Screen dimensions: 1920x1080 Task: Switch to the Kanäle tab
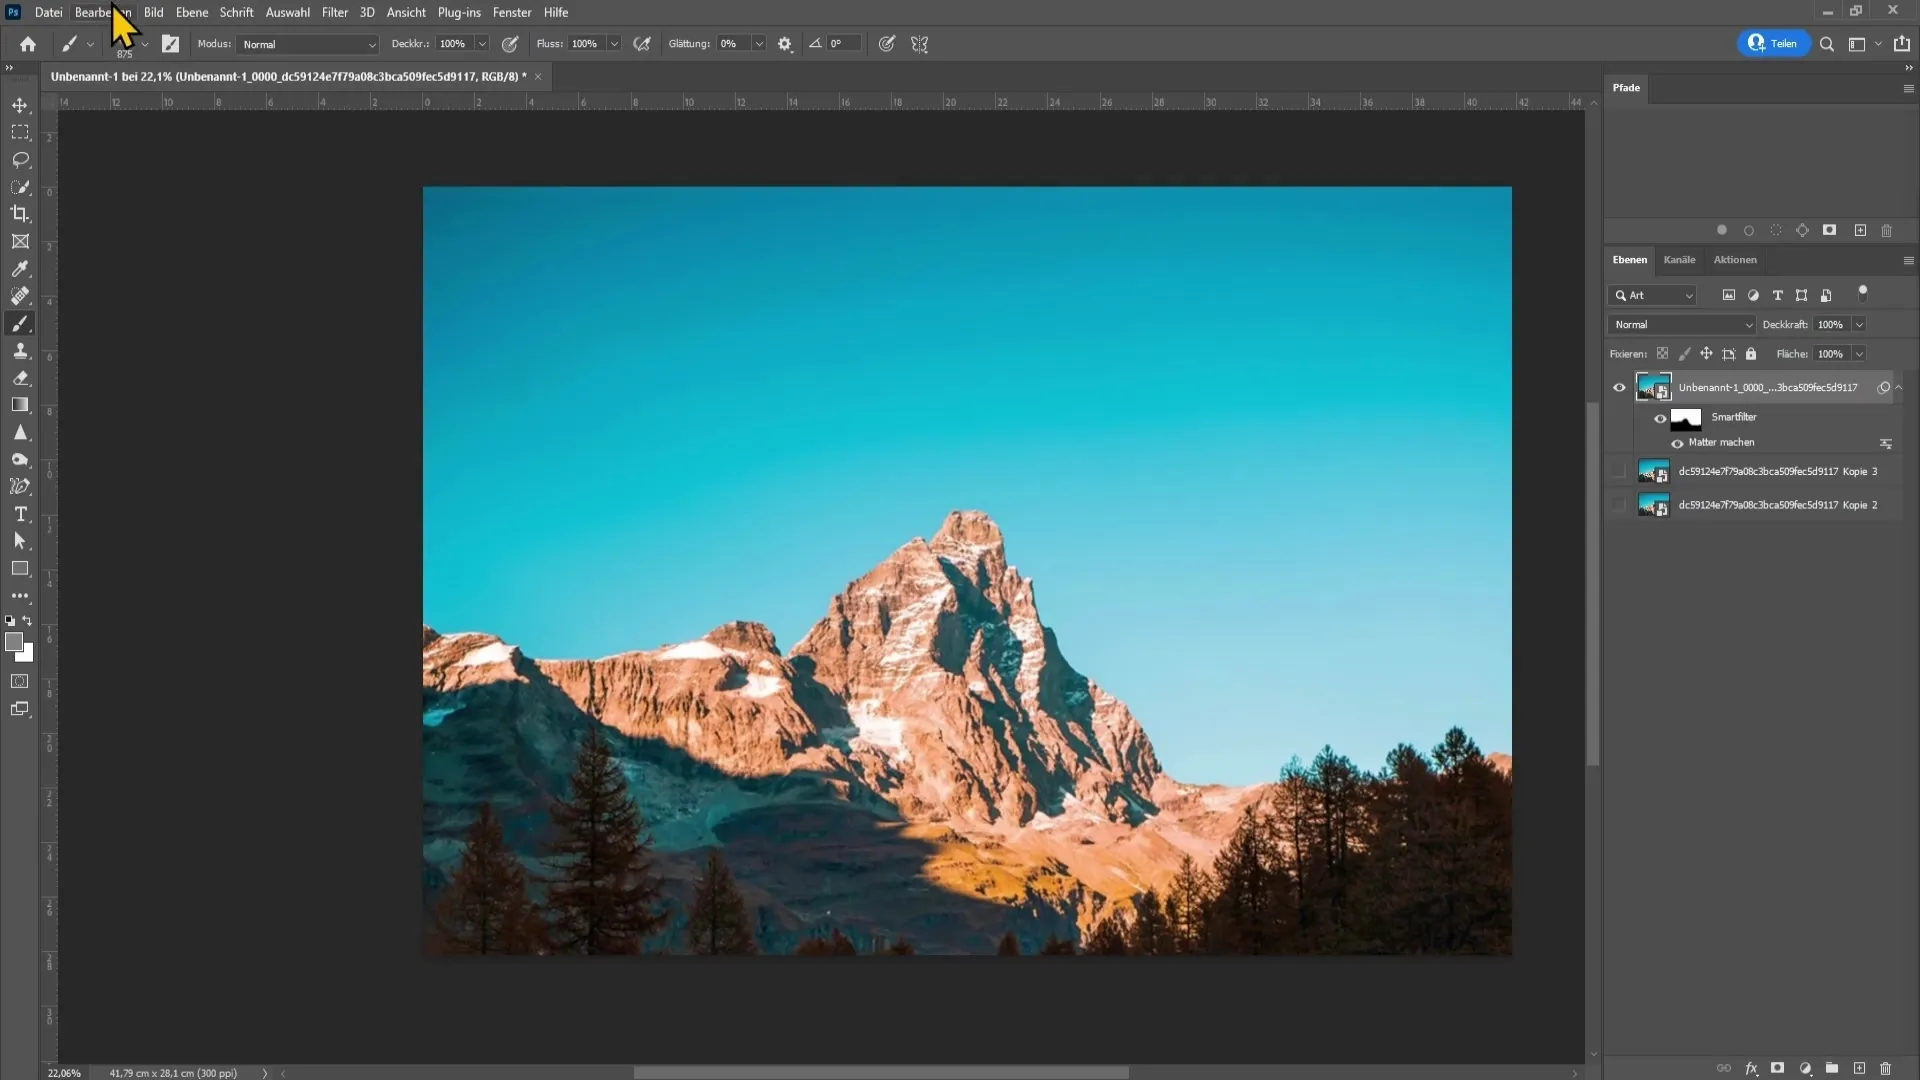[x=1680, y=260]
